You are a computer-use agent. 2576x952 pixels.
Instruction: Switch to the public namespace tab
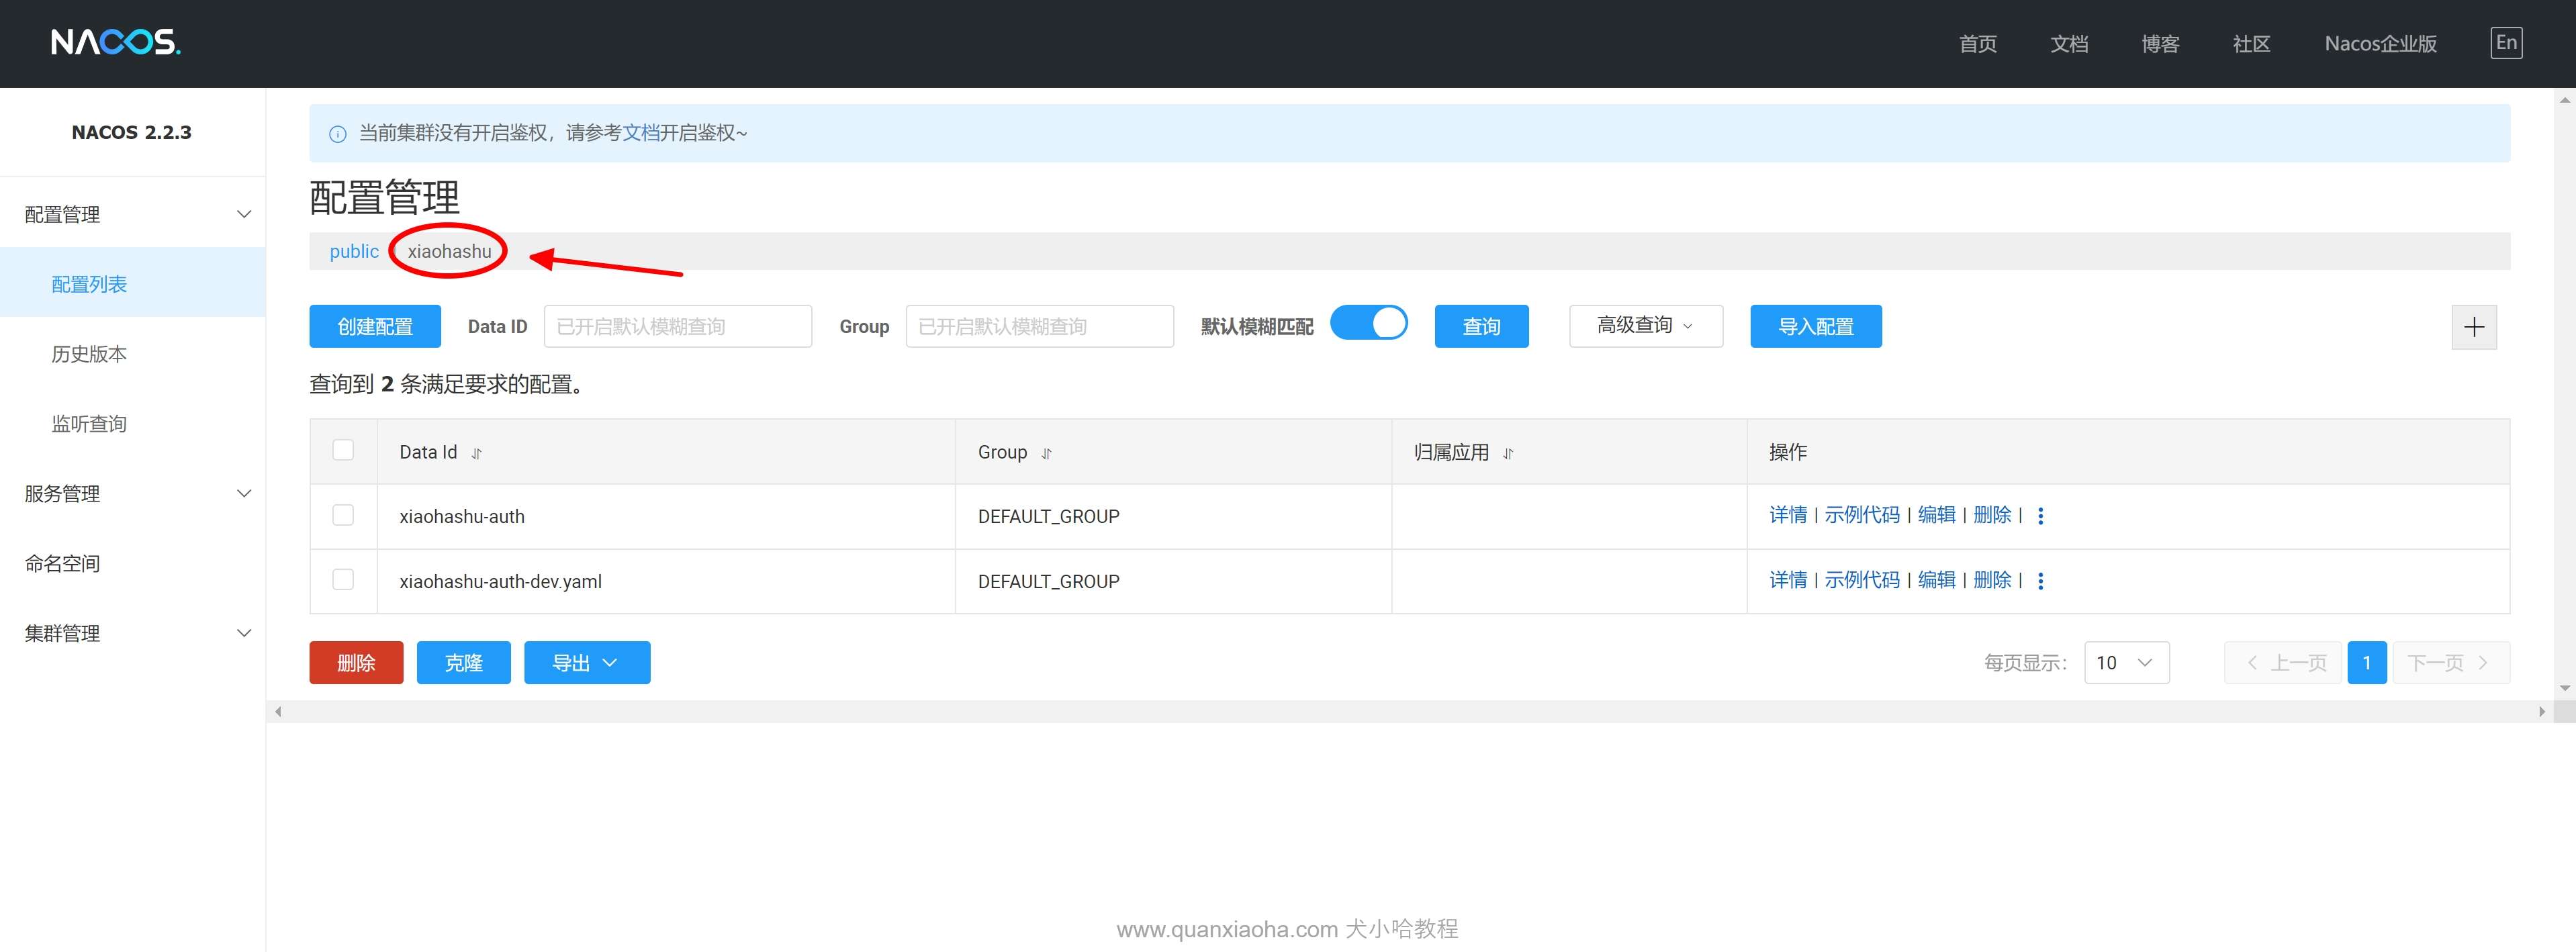click(354, 251)
